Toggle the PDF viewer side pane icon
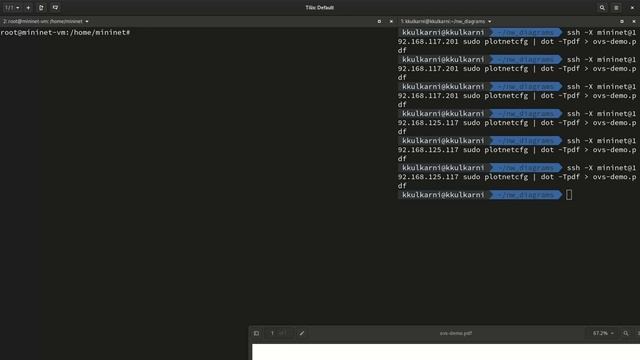The image size is (640, 360). pos(256,333)
